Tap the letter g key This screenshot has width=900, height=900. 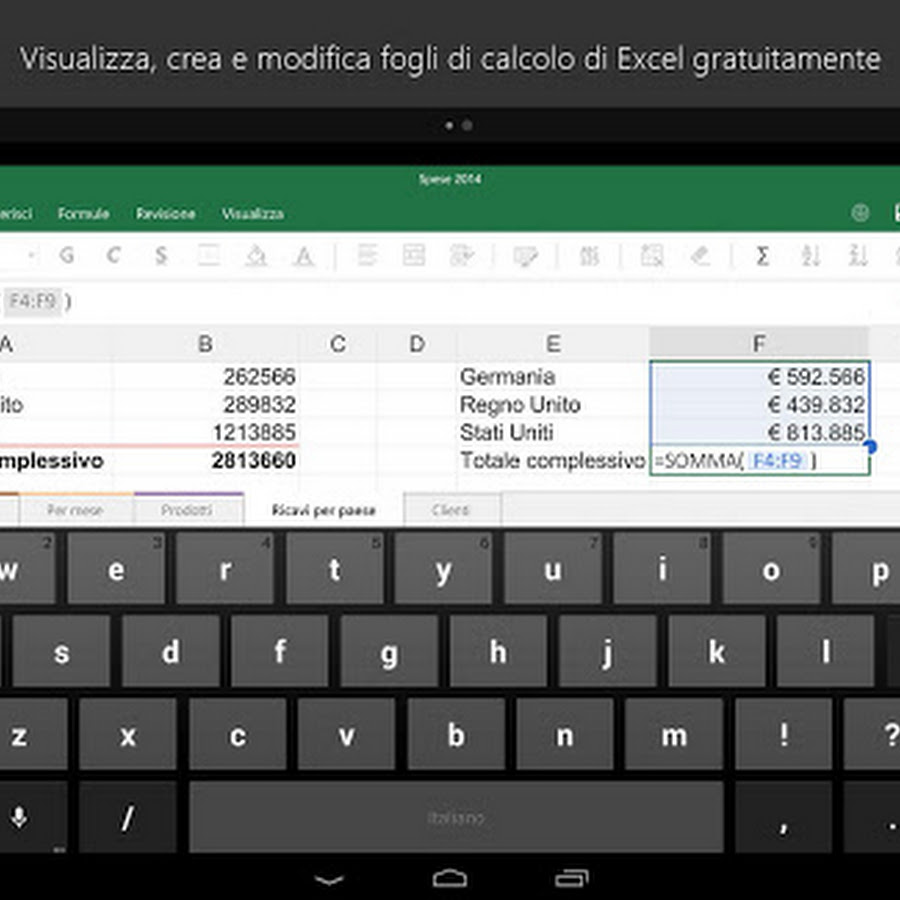coord(389,651)
